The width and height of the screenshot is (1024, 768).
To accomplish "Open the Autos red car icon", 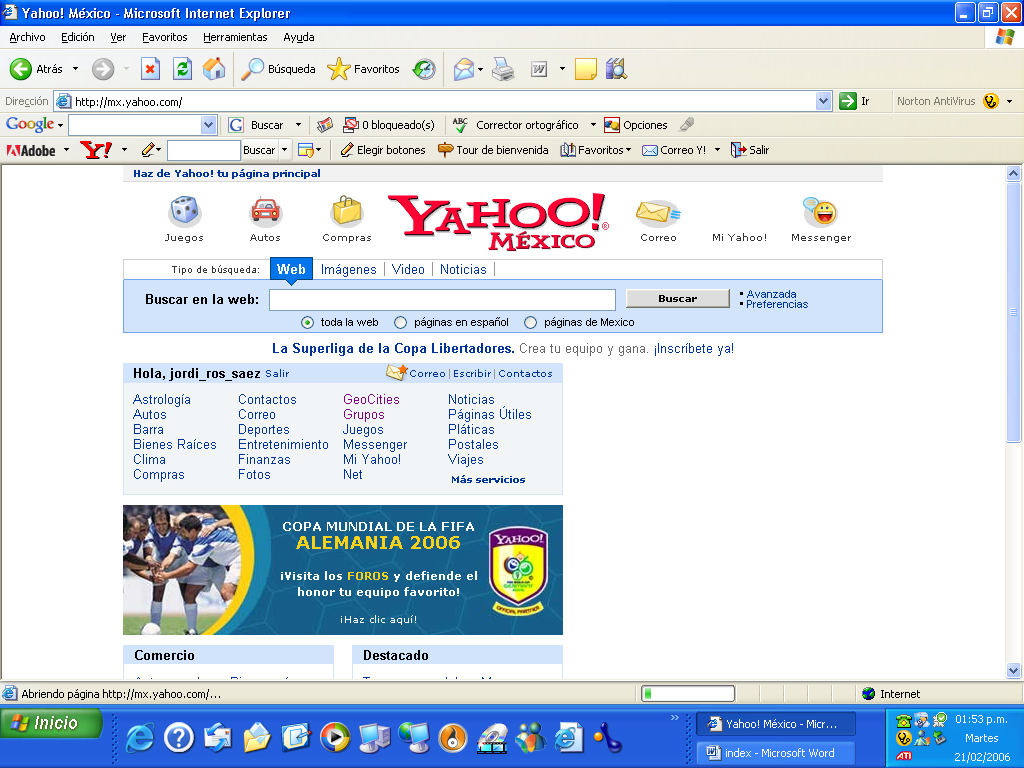I will pos(265,211).
